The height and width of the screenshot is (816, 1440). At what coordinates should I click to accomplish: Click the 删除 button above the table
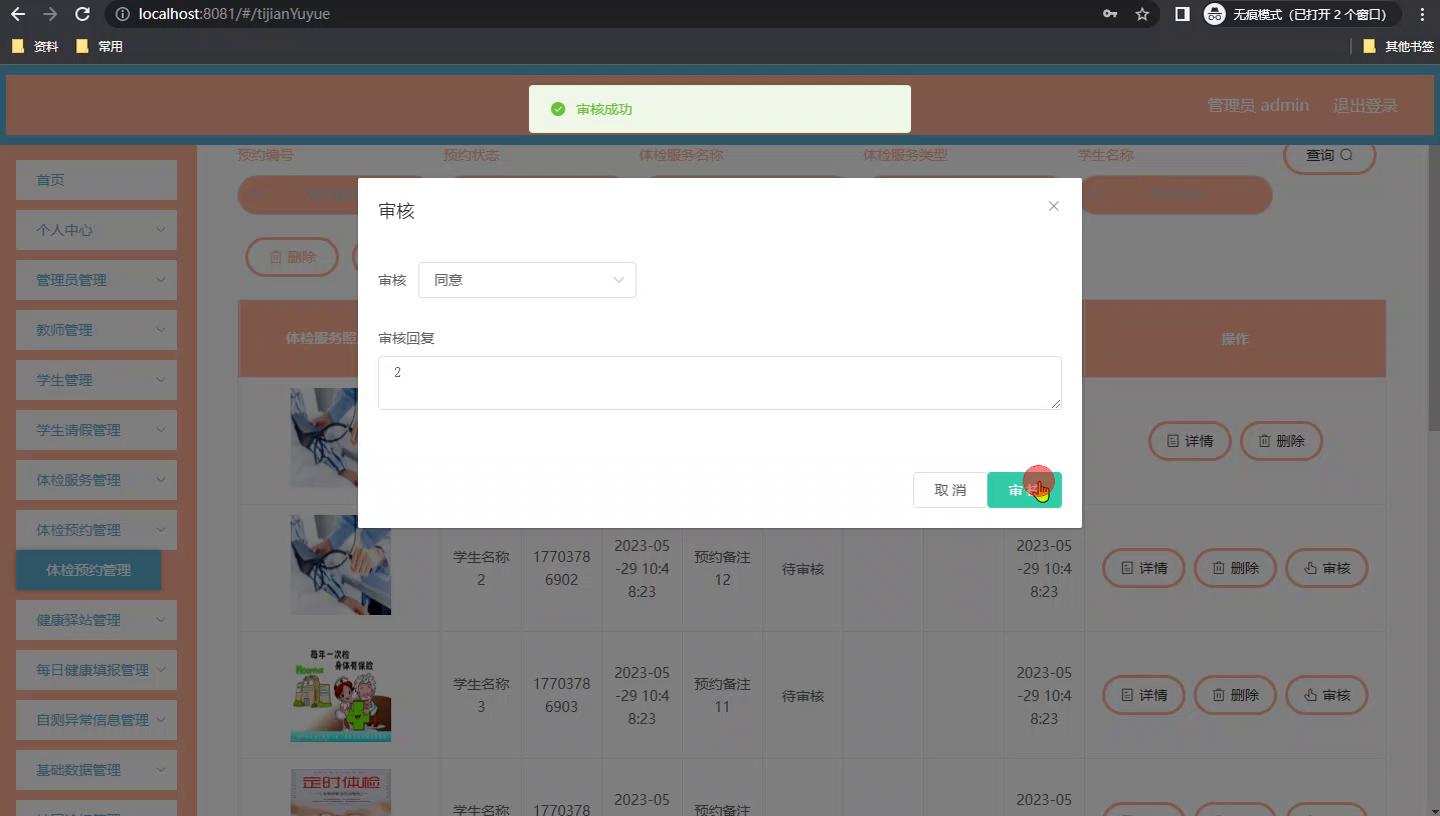(x=292, y=257)
